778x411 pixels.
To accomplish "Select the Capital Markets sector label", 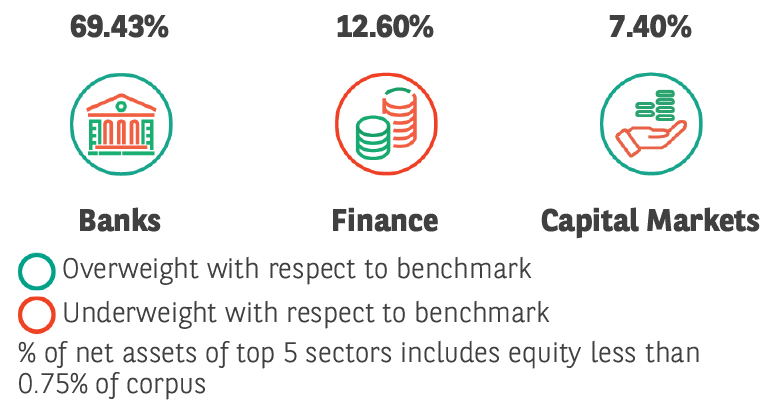I will pos(650,219).
